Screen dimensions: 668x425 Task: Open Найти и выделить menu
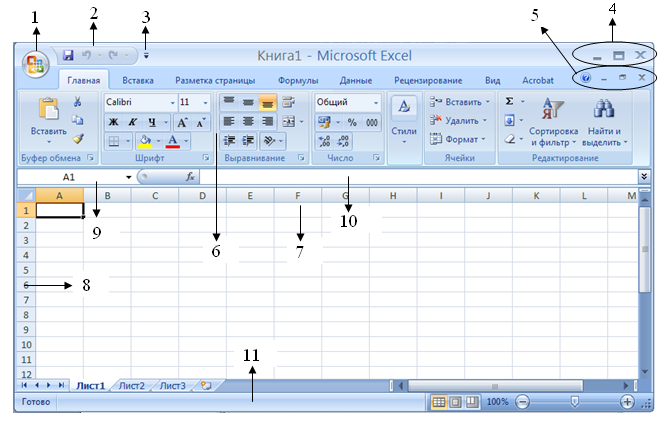605,123
